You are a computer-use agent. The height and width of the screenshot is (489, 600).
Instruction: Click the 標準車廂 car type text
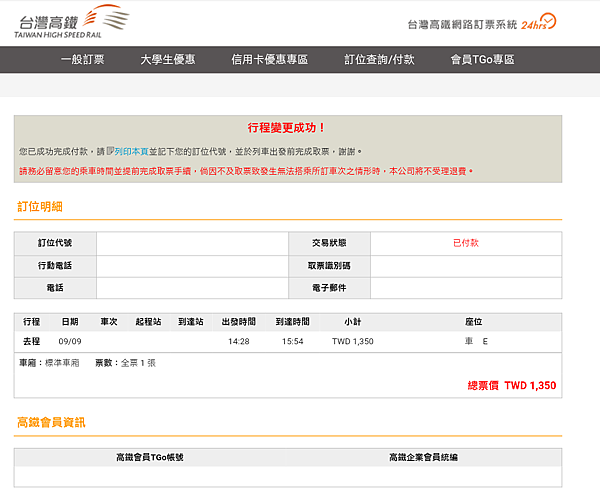click(62, 363)
